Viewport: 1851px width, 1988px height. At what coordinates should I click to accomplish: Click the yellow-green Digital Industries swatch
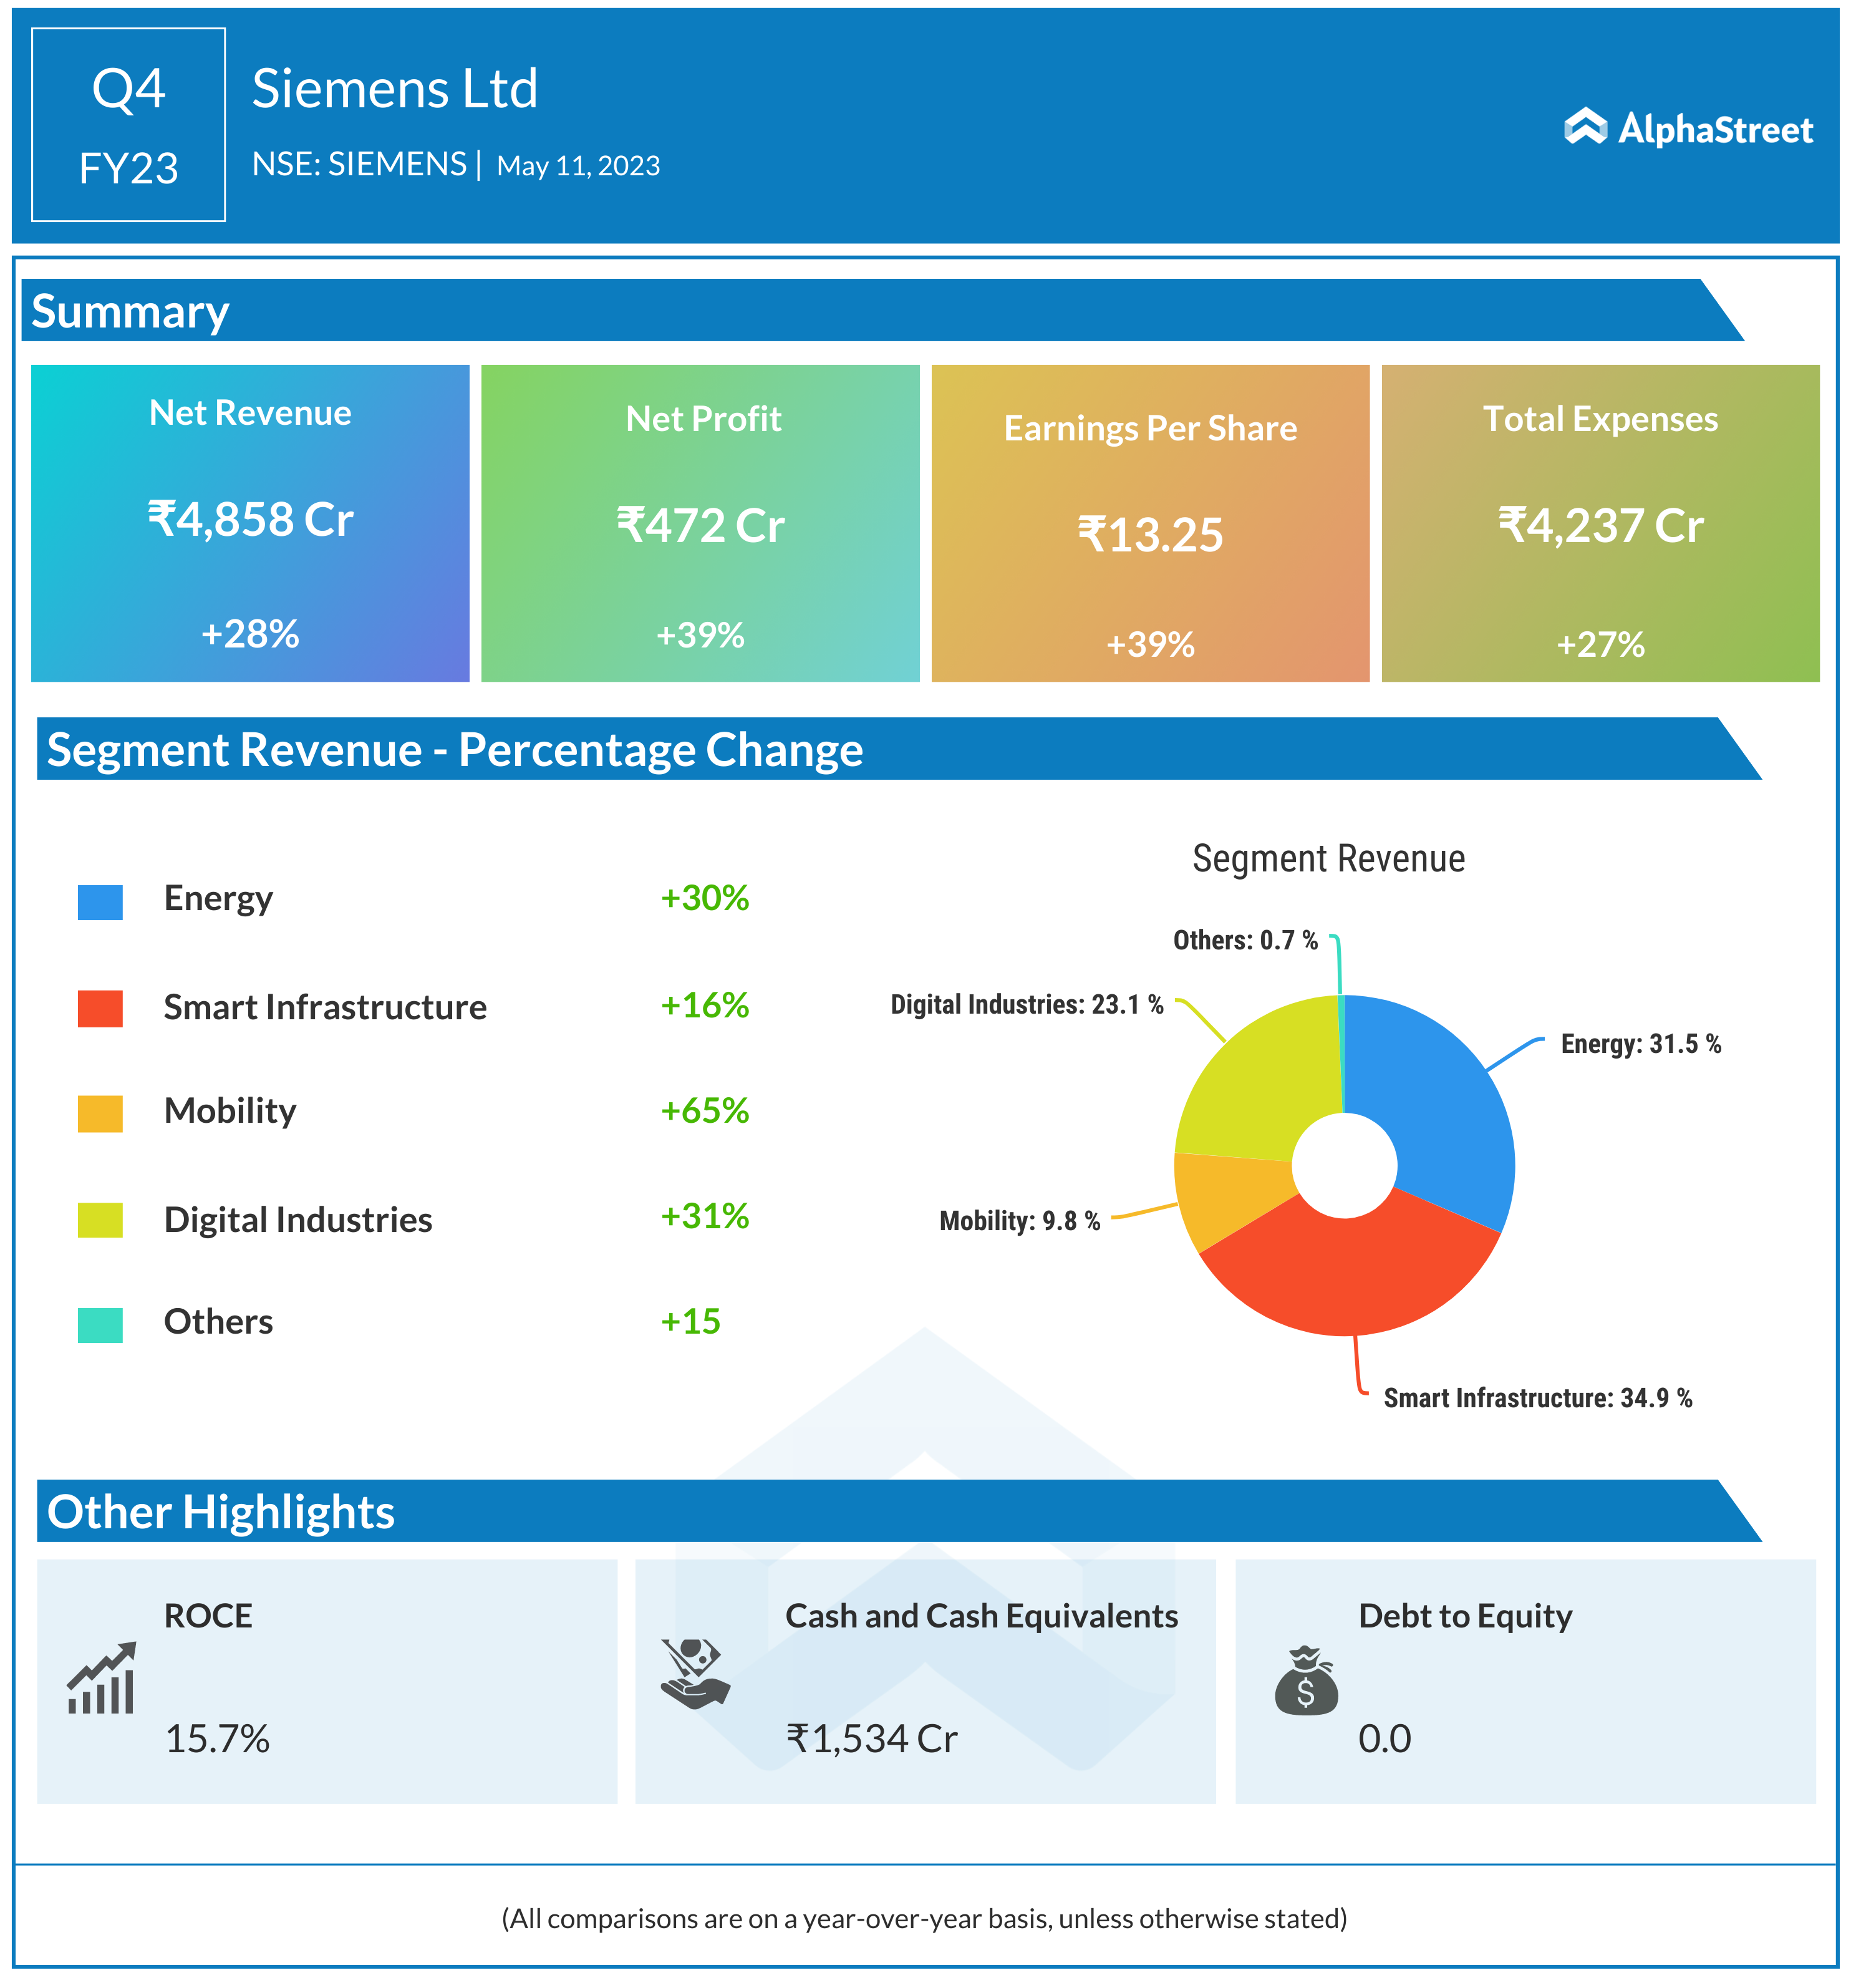pos(100,1219)
